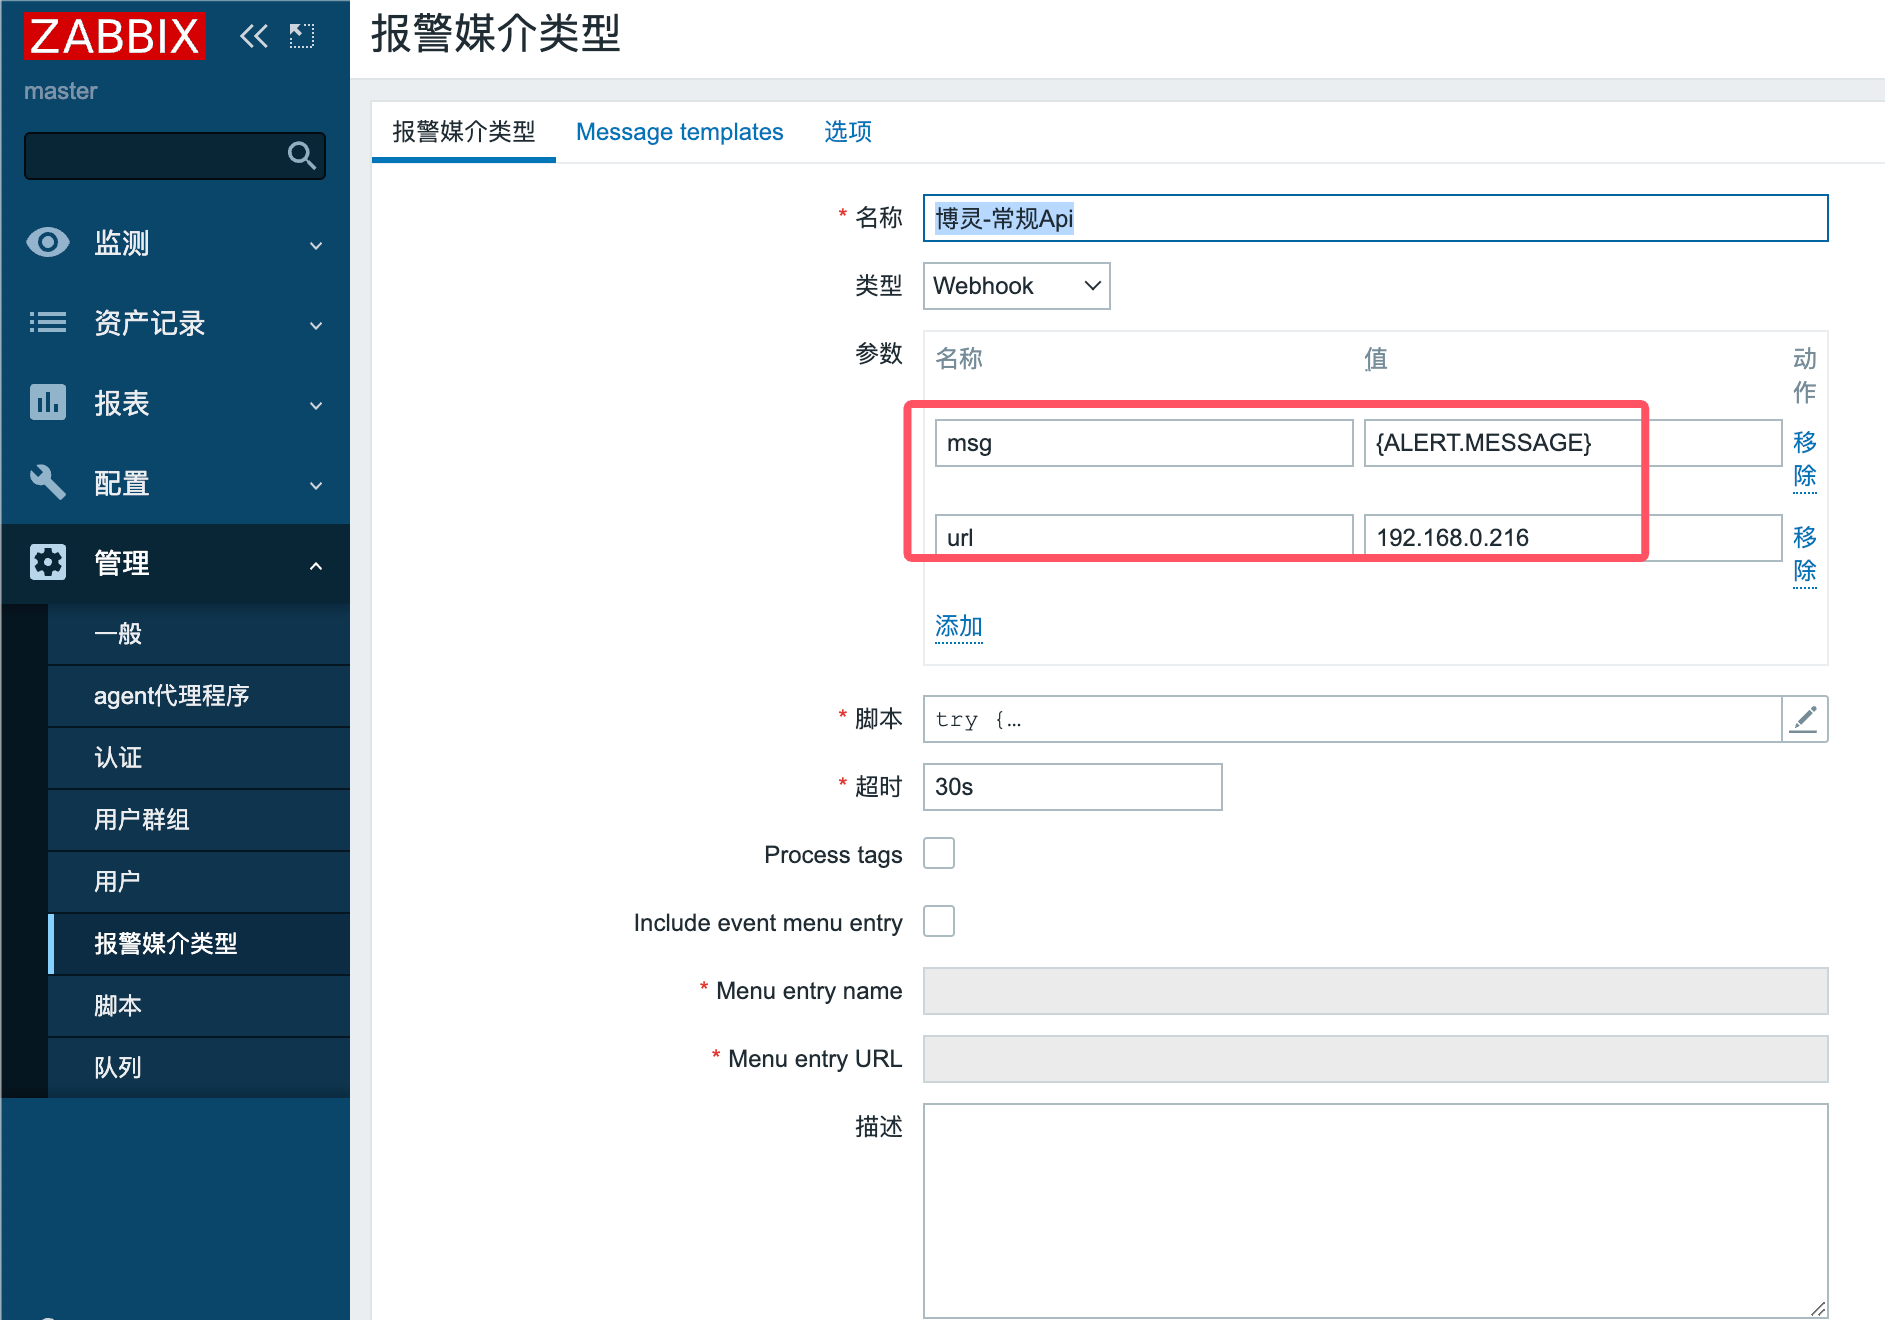The image size is (1885, 1320).
Task: Click the gear icon for 管理
Action: pos(47,562)
